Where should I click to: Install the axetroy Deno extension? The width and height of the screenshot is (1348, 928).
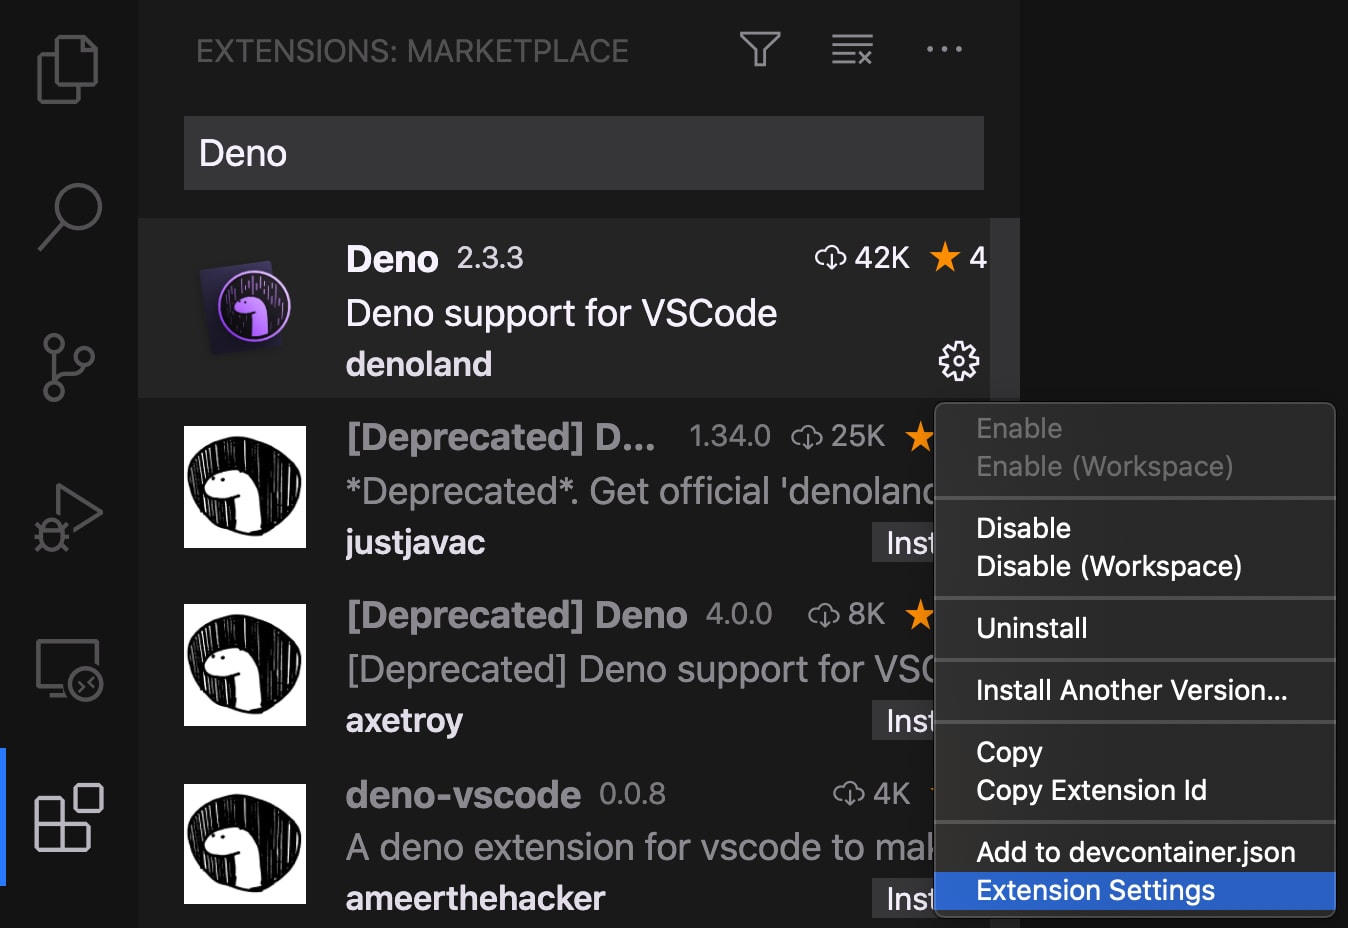coord(905,720)
